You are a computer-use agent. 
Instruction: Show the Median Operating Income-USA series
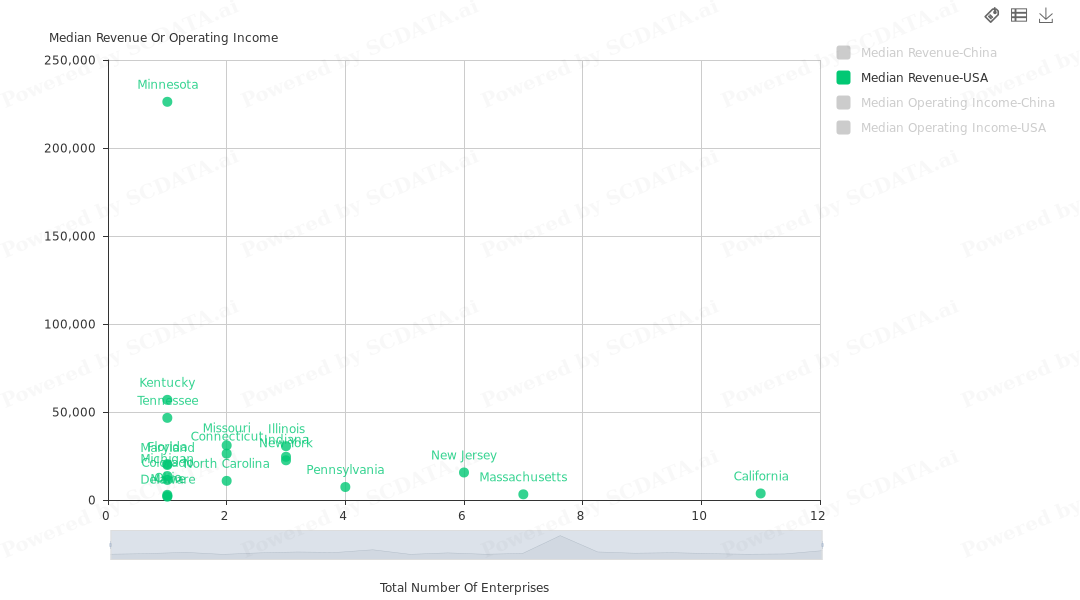(x=952, y=128)
